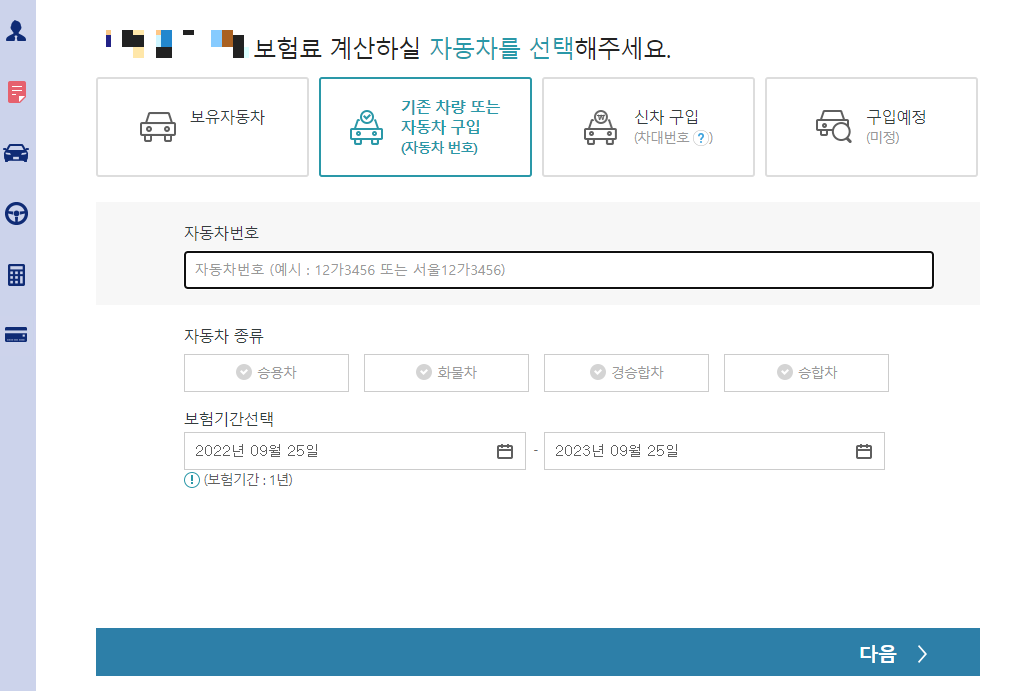Click the 자동차 종류 label text
1010x691 pixels.
coord(224,336)
